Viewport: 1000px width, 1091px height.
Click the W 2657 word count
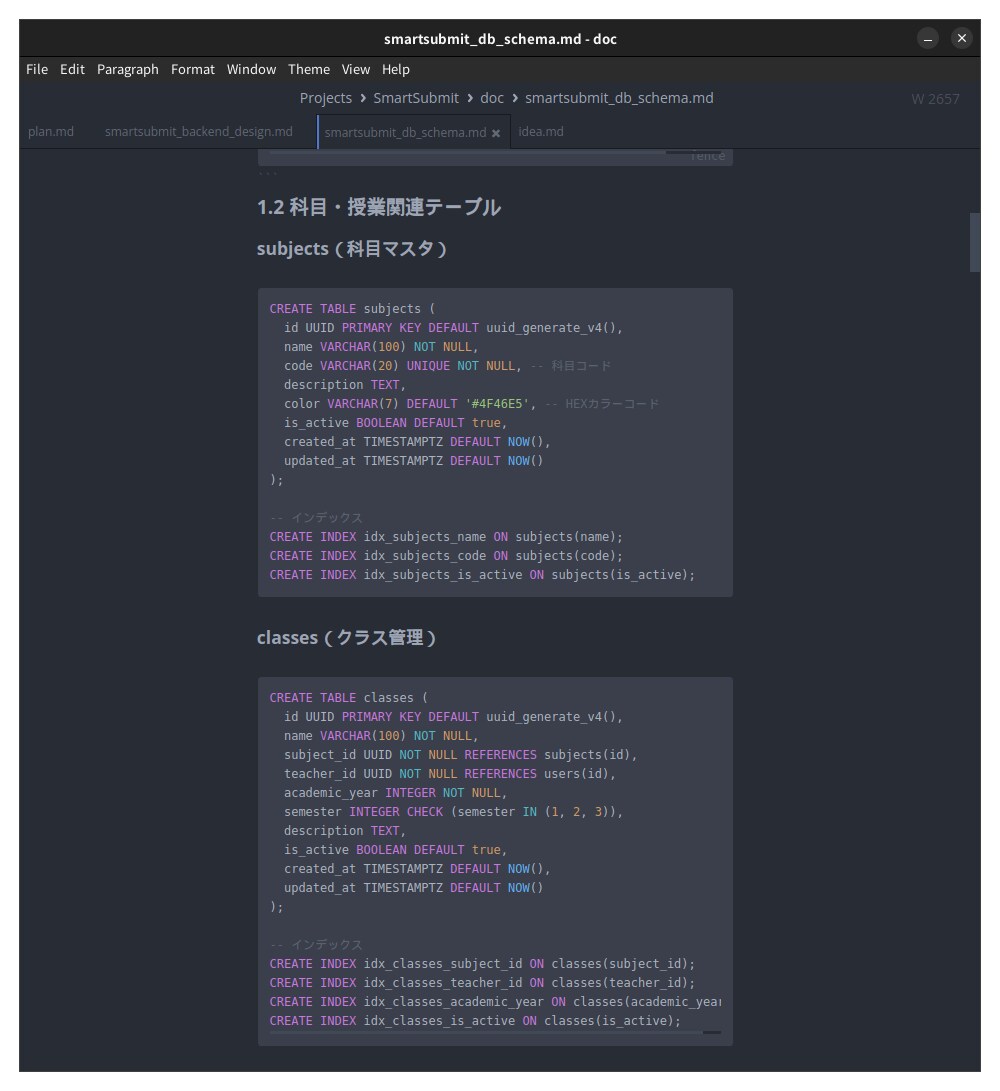click(x=935, y=99)
